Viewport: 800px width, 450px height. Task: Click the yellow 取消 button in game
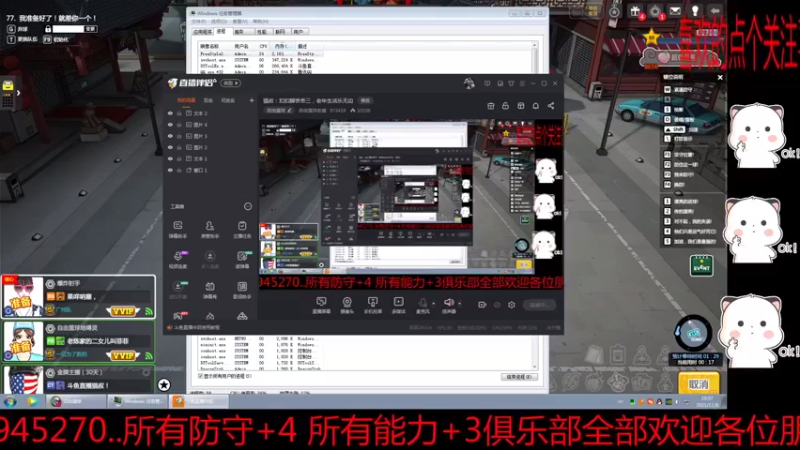coord(698,384)
